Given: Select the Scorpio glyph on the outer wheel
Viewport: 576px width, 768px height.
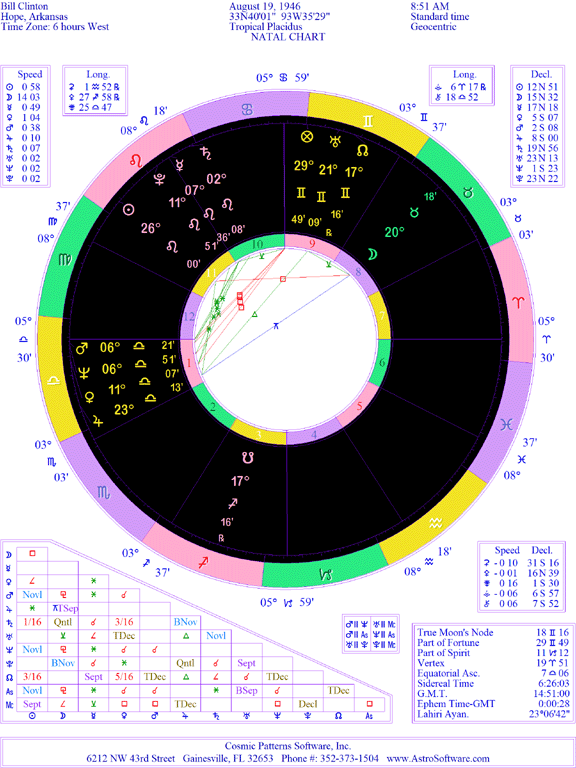Looking at the screenshot, I should (x=104, y=489).
